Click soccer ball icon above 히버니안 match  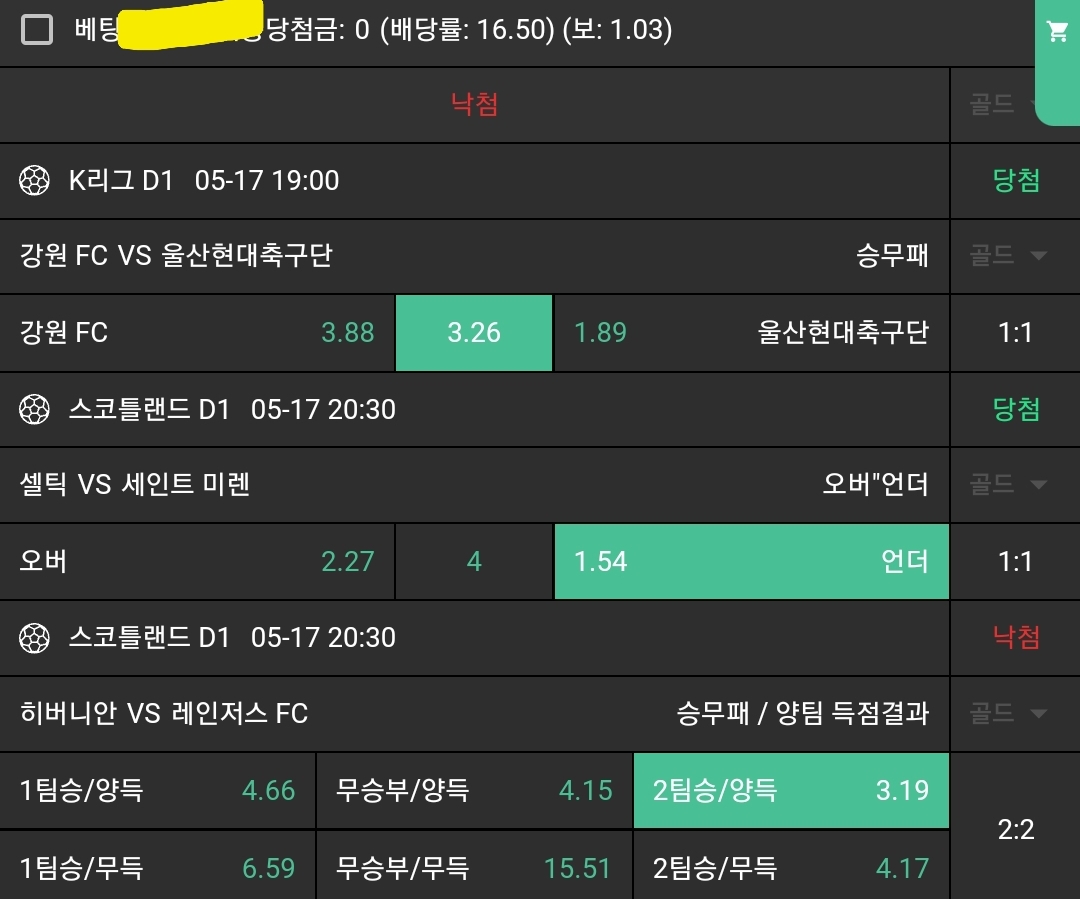pyautogui.click(x=35, y=637)
